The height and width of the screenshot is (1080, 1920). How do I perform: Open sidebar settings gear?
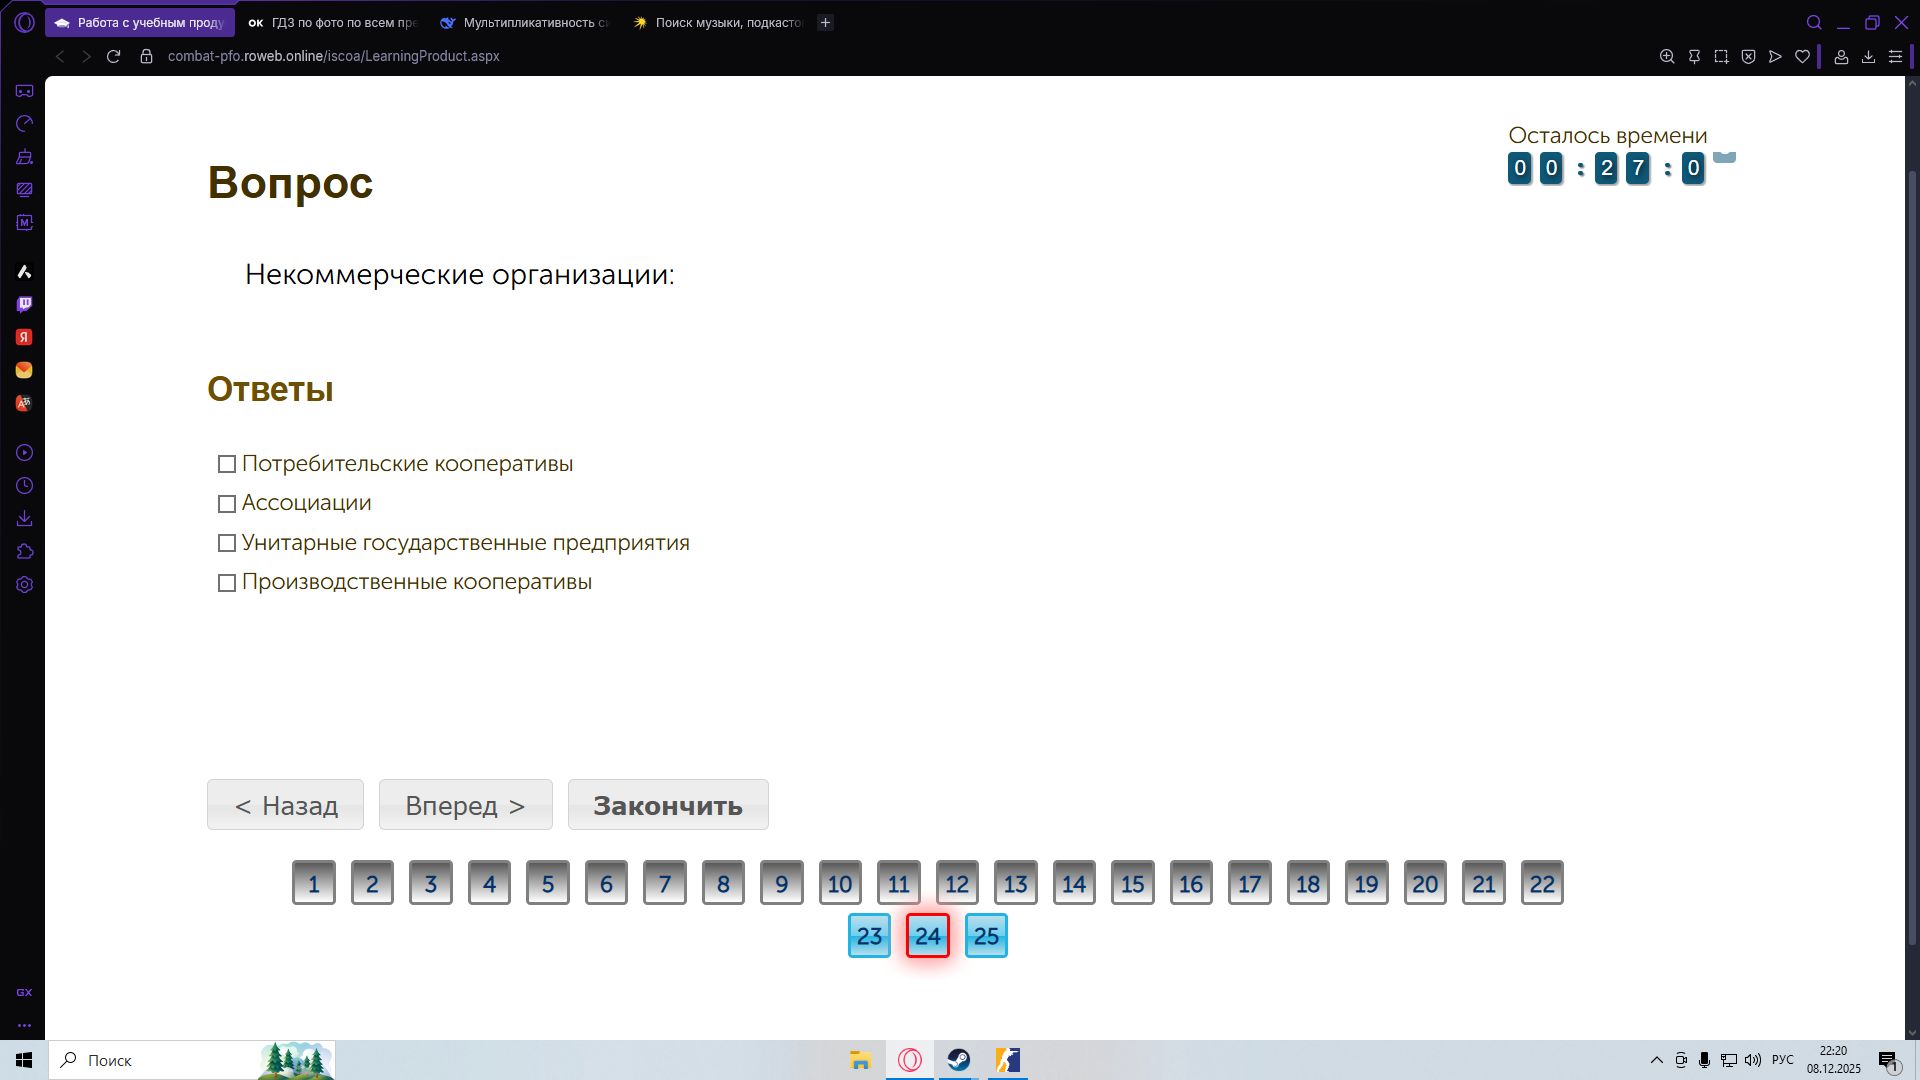point(25,585)
